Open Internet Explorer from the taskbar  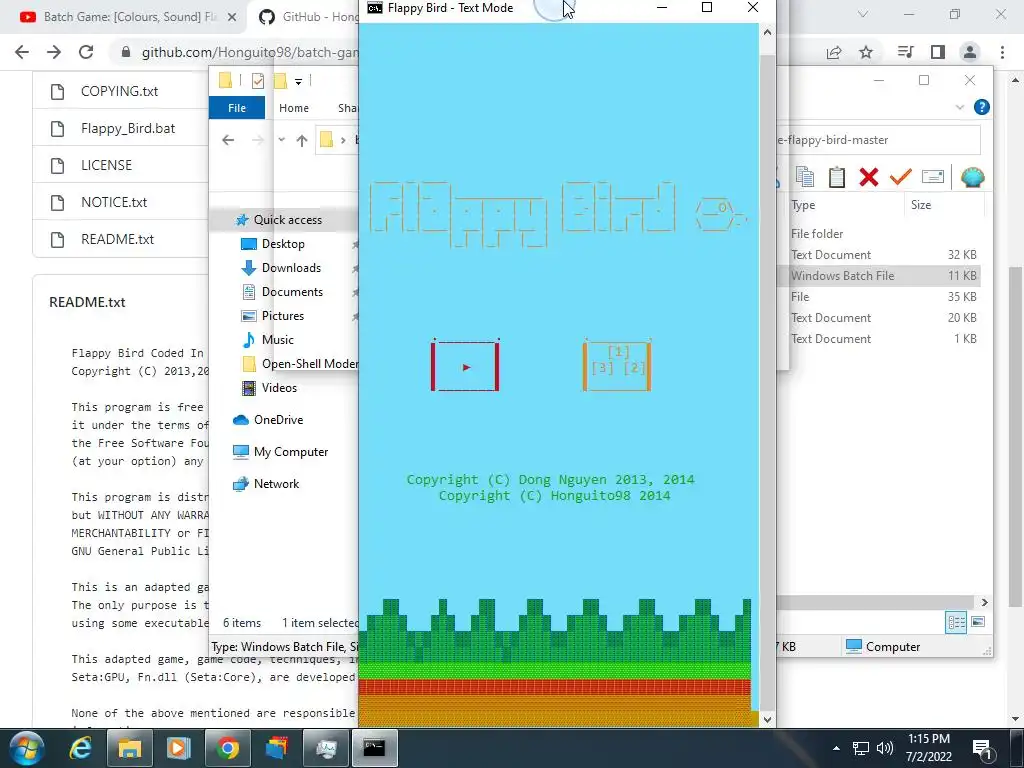pos(80,748)
